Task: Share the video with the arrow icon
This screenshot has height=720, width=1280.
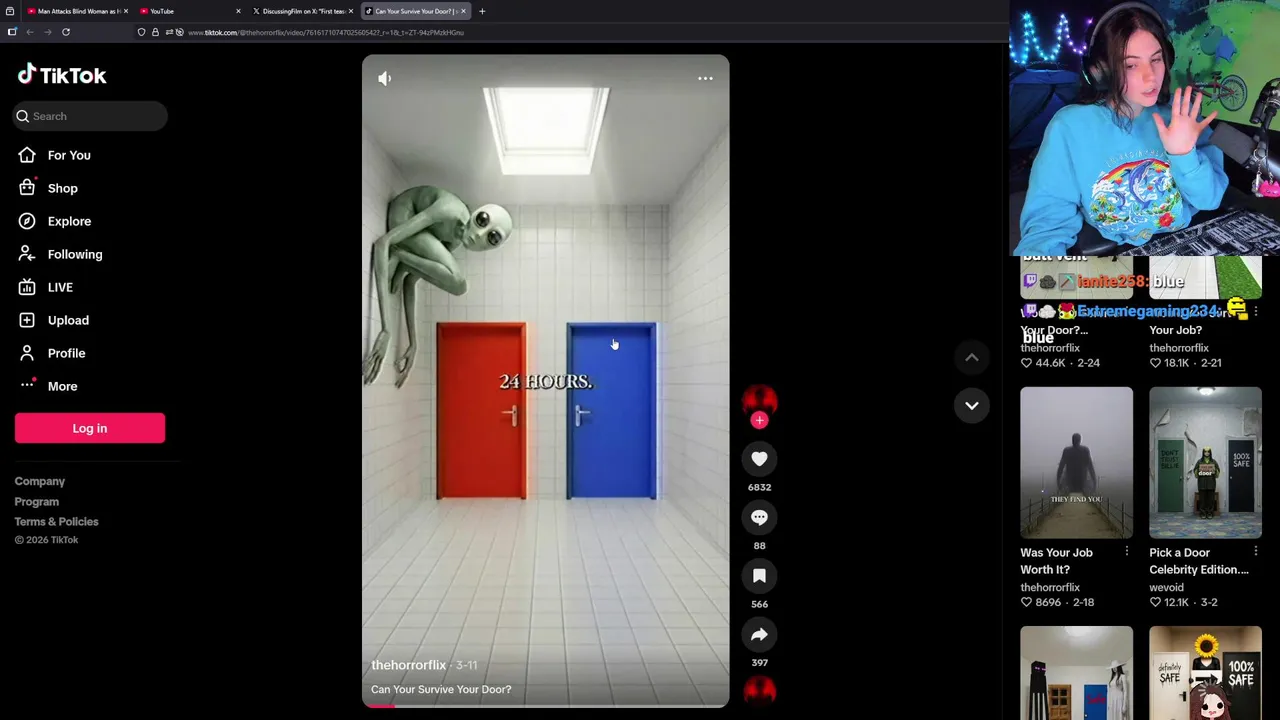Action: 759,634
